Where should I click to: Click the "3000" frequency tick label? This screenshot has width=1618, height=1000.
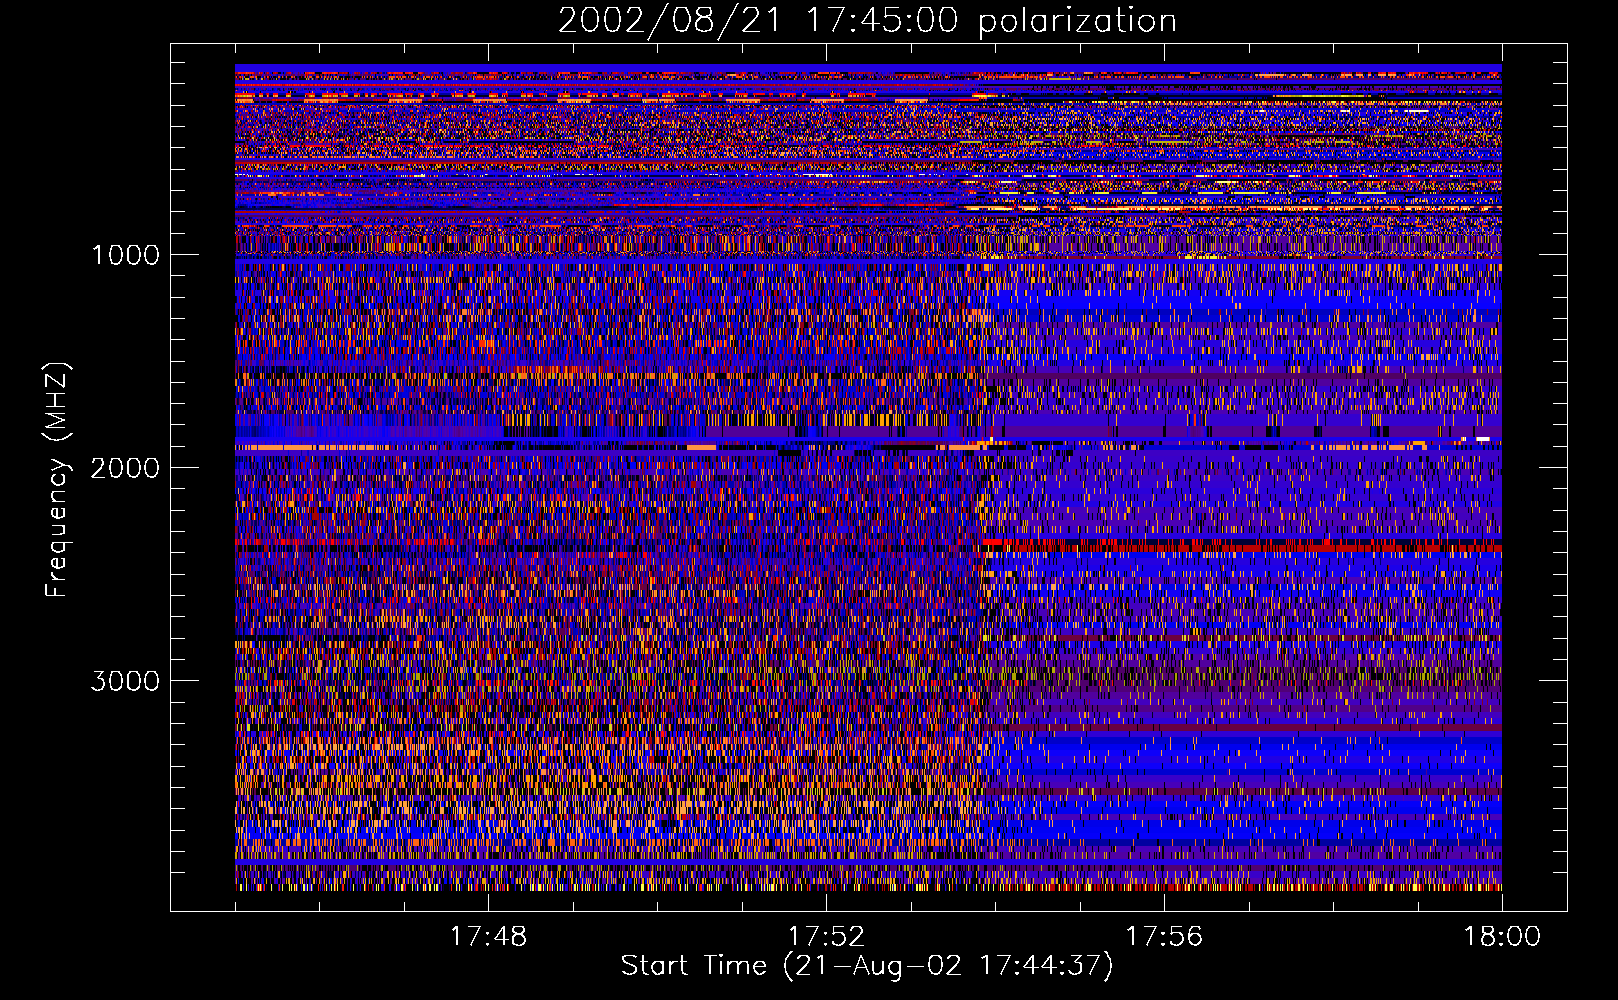(125, 681)
